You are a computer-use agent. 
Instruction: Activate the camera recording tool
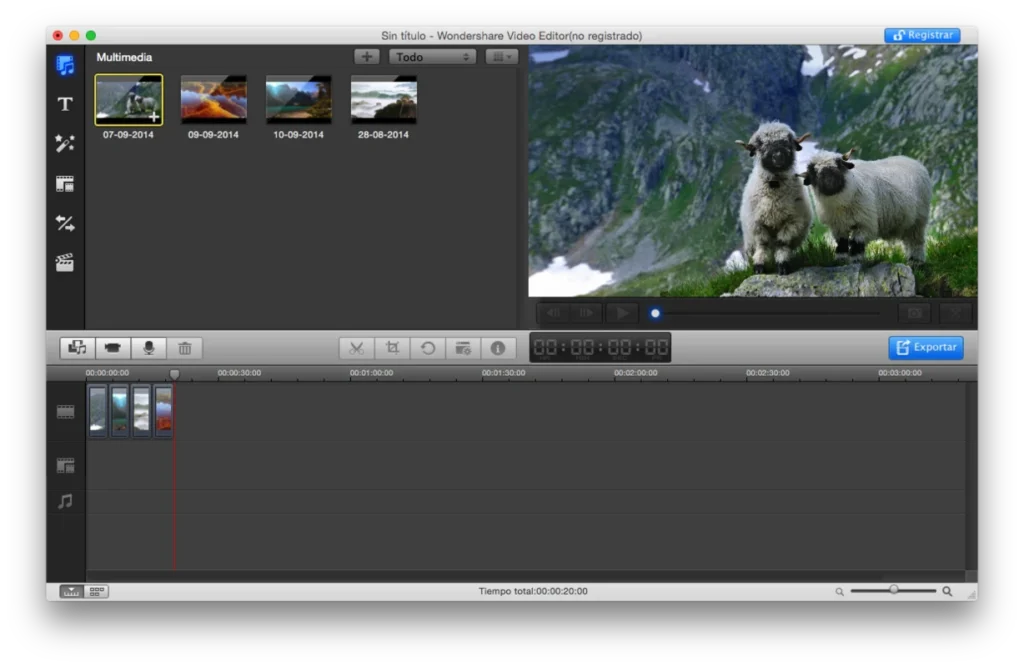[112, 347]
